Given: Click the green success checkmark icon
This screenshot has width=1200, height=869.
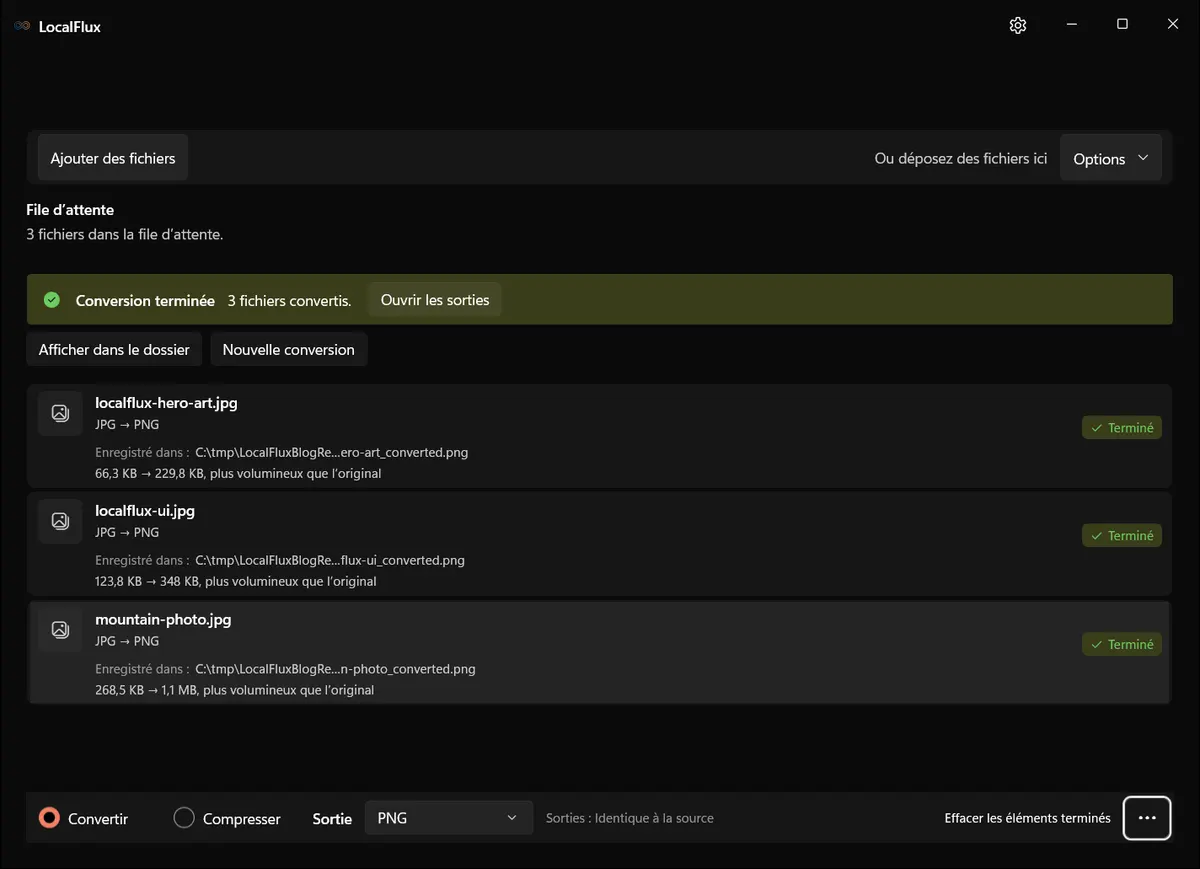Looking at the screenshot, I should click(52, 300).
